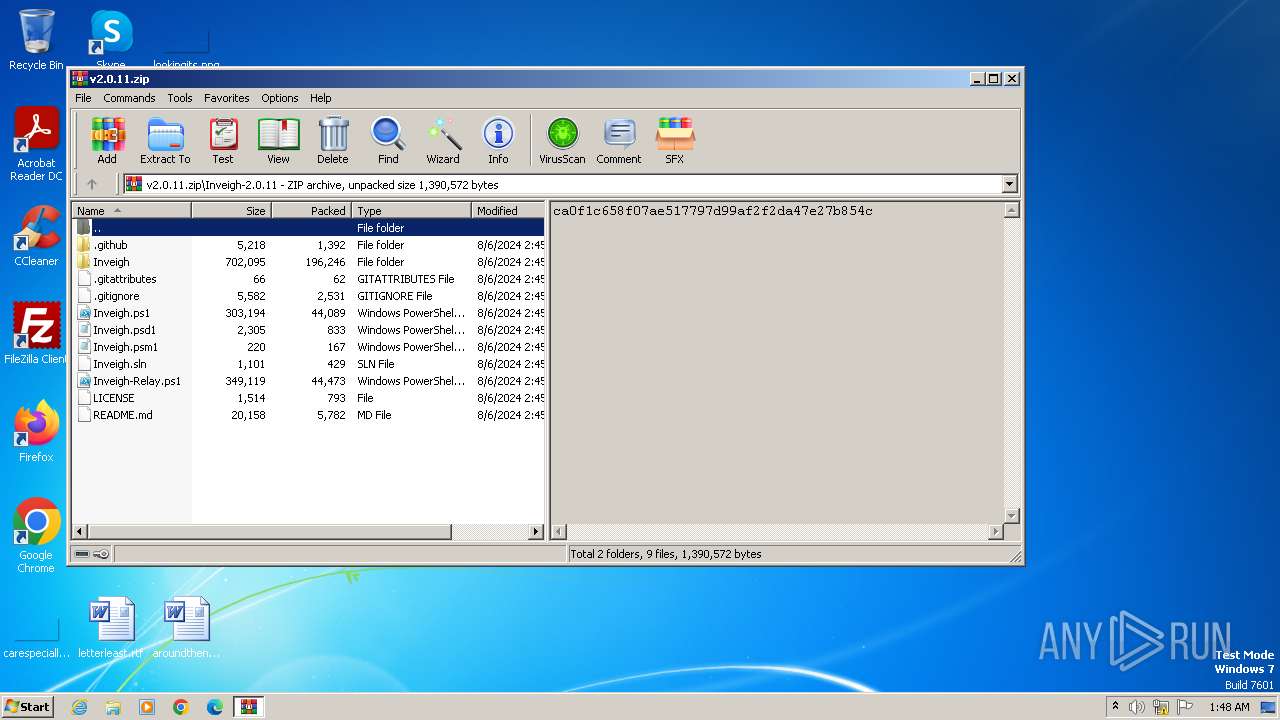Open Firefox desktop shortcut
The width and height of the screenshot is (1280, 720).
(x=36, y=432)
